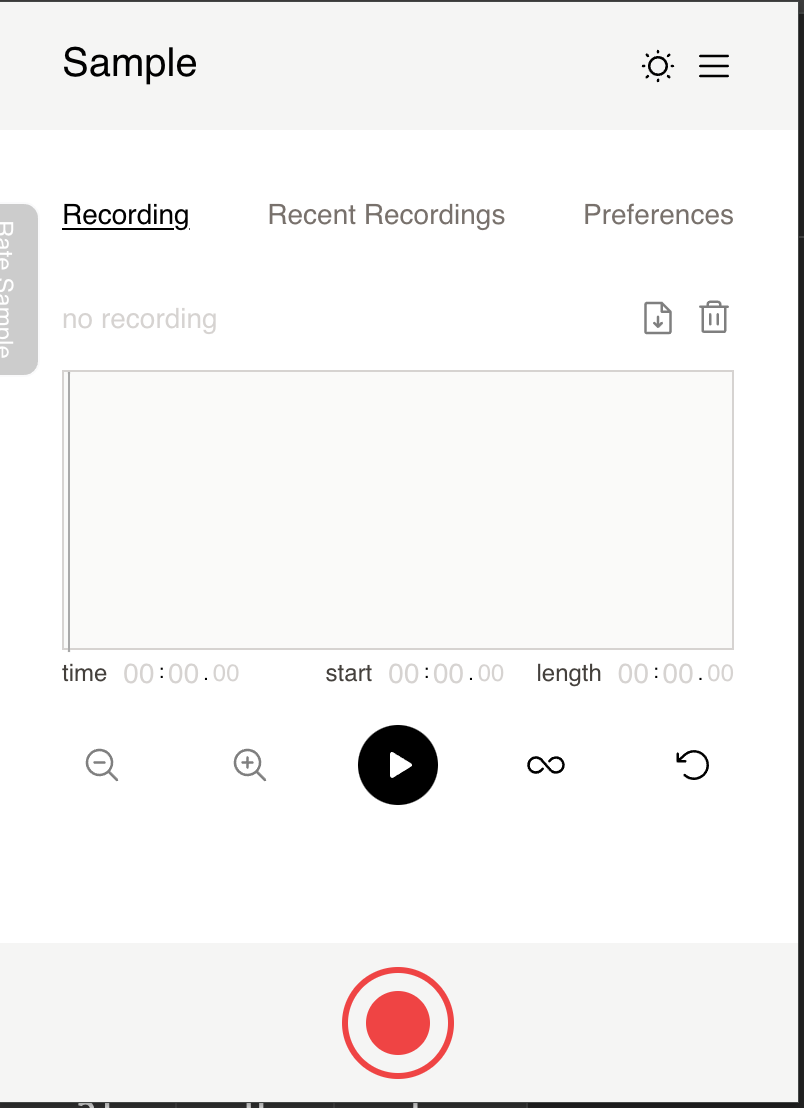Viewport: 804px width, 1108px height.
Task: Click the start time field
Action: (x=446, y=673)
